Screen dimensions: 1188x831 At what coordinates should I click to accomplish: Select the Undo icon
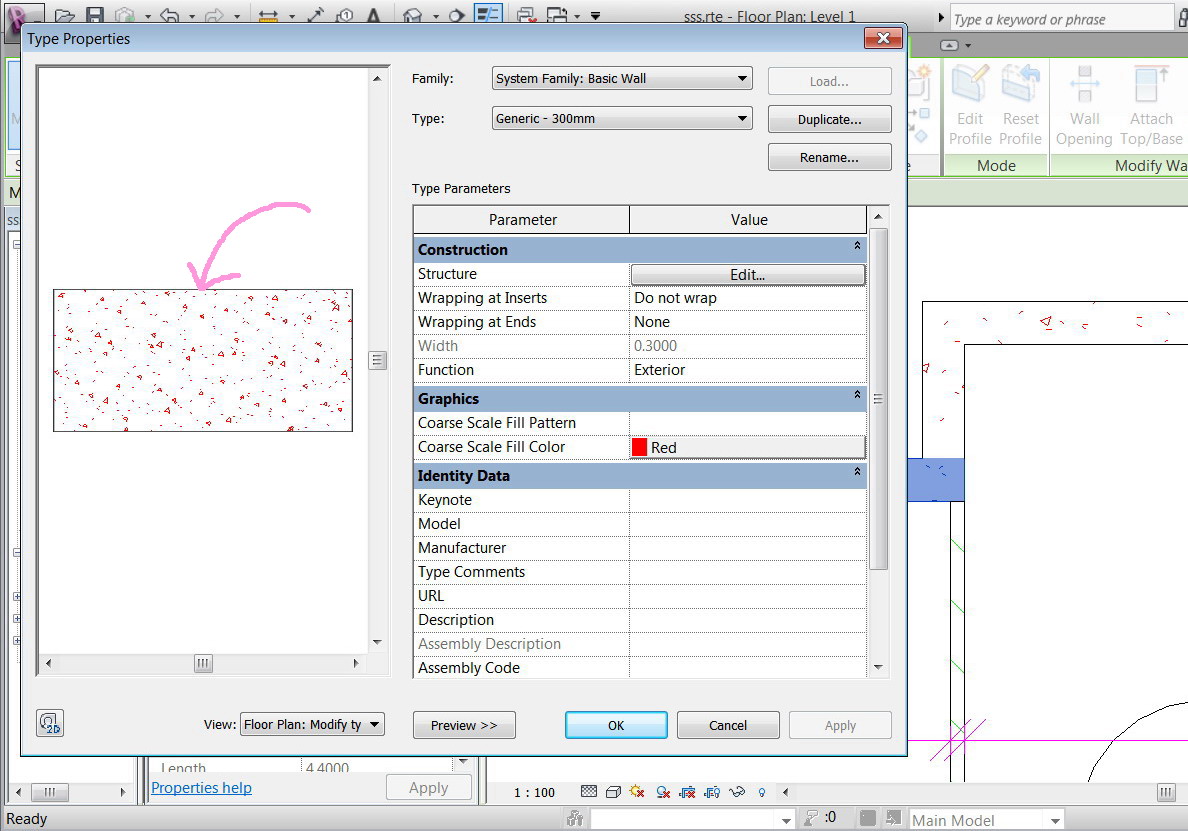tap(167, 14)
